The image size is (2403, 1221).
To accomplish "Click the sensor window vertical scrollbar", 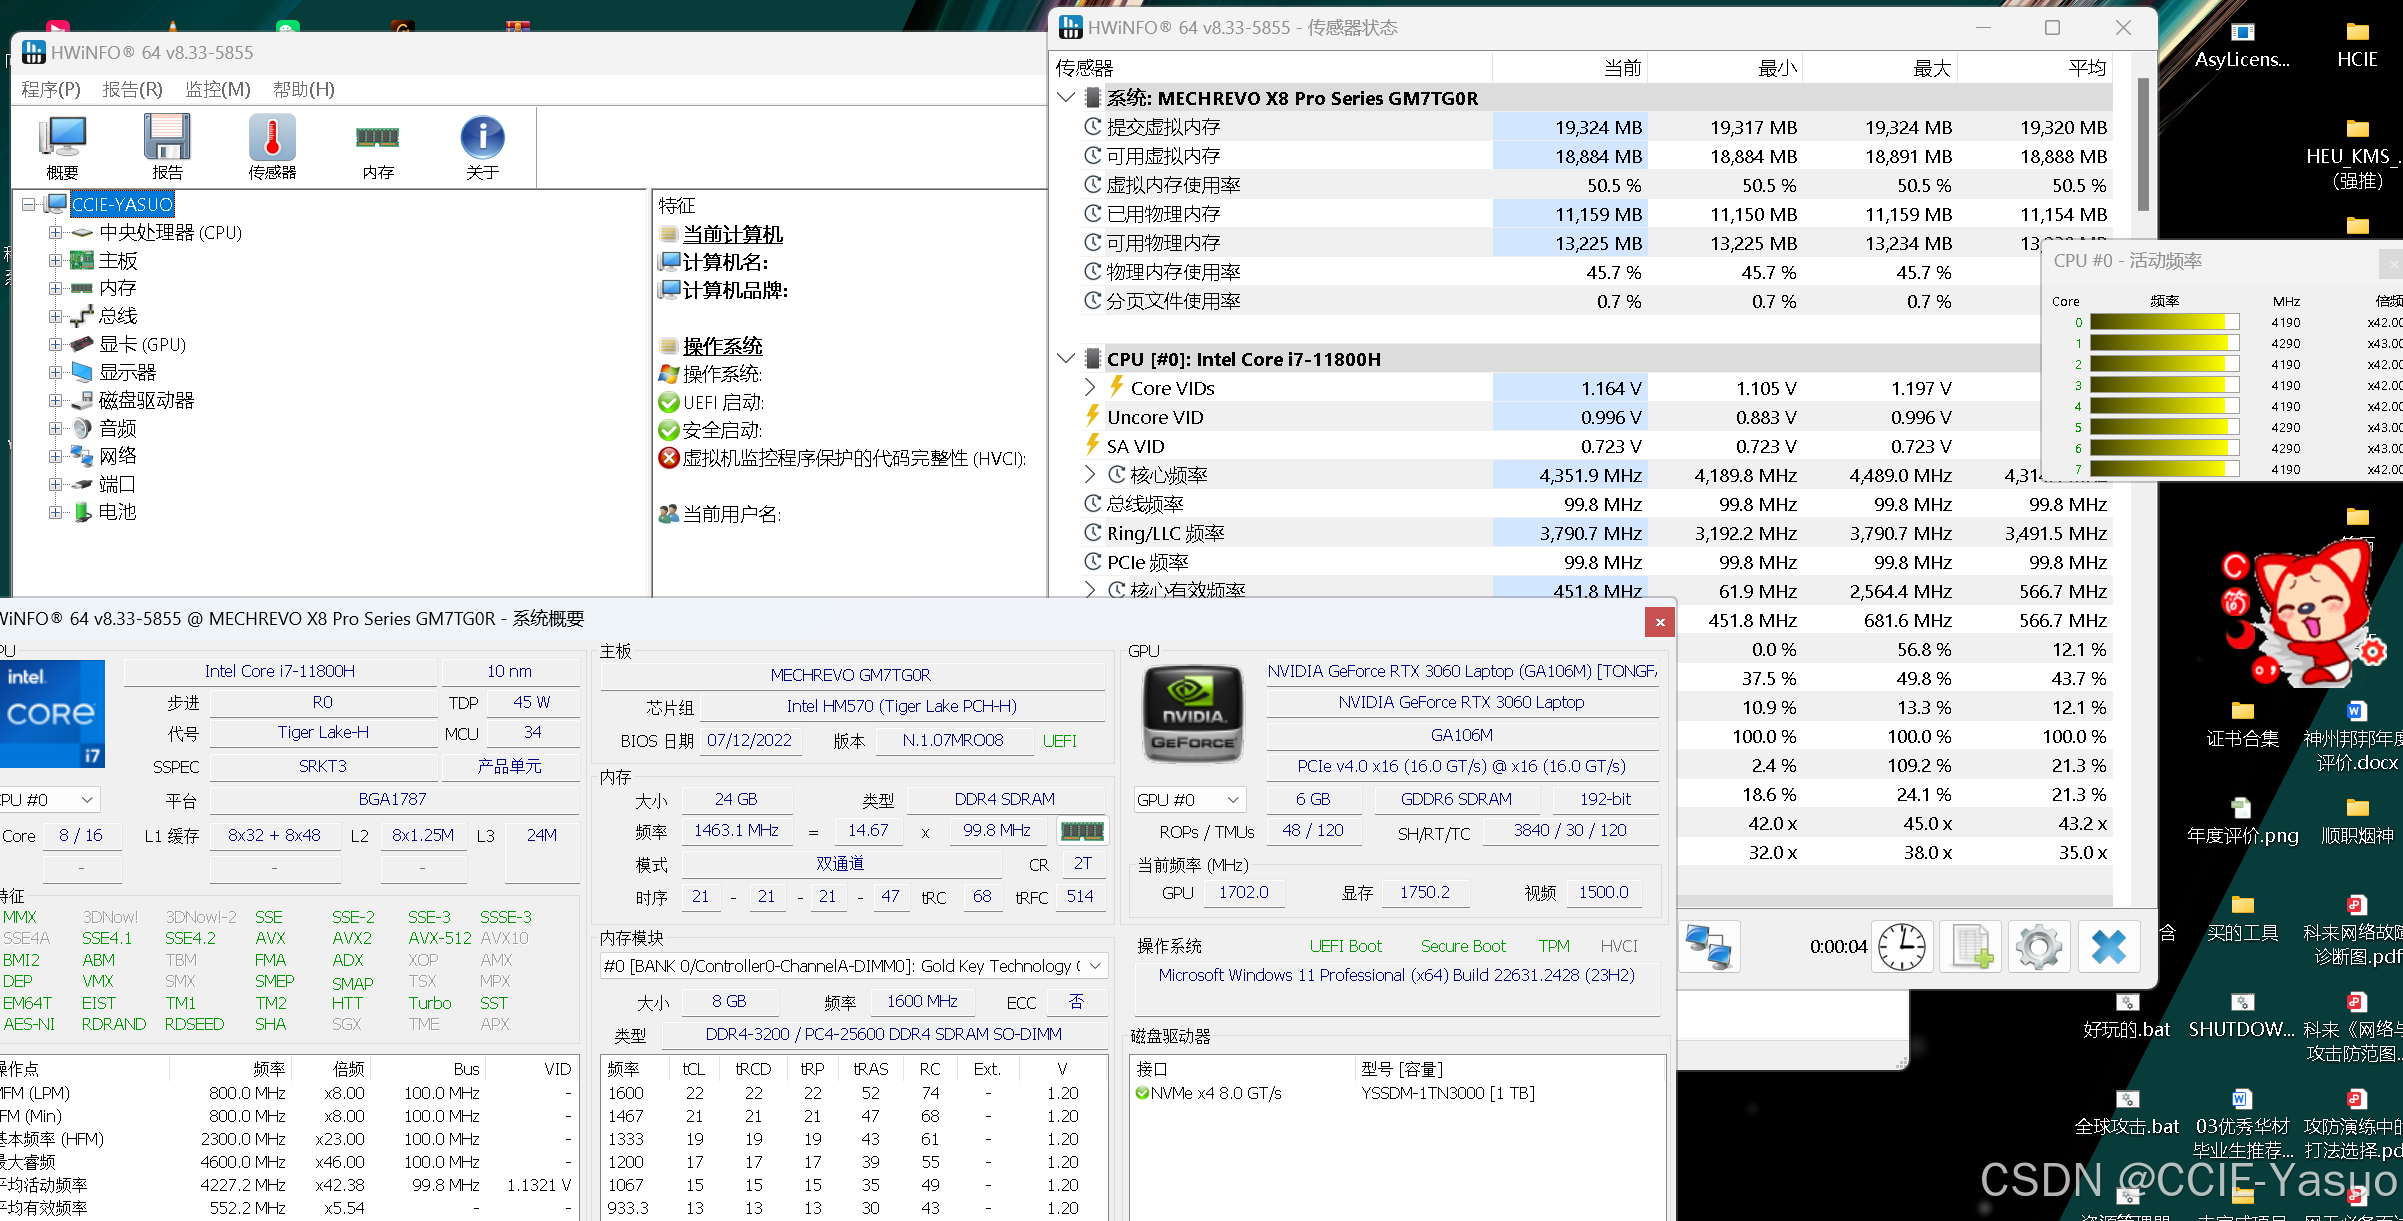I will [x=2143, y=145].
